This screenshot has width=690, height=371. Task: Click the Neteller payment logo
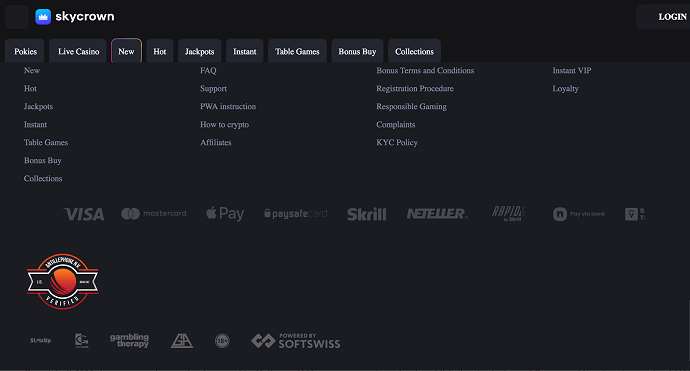[437, 214]
